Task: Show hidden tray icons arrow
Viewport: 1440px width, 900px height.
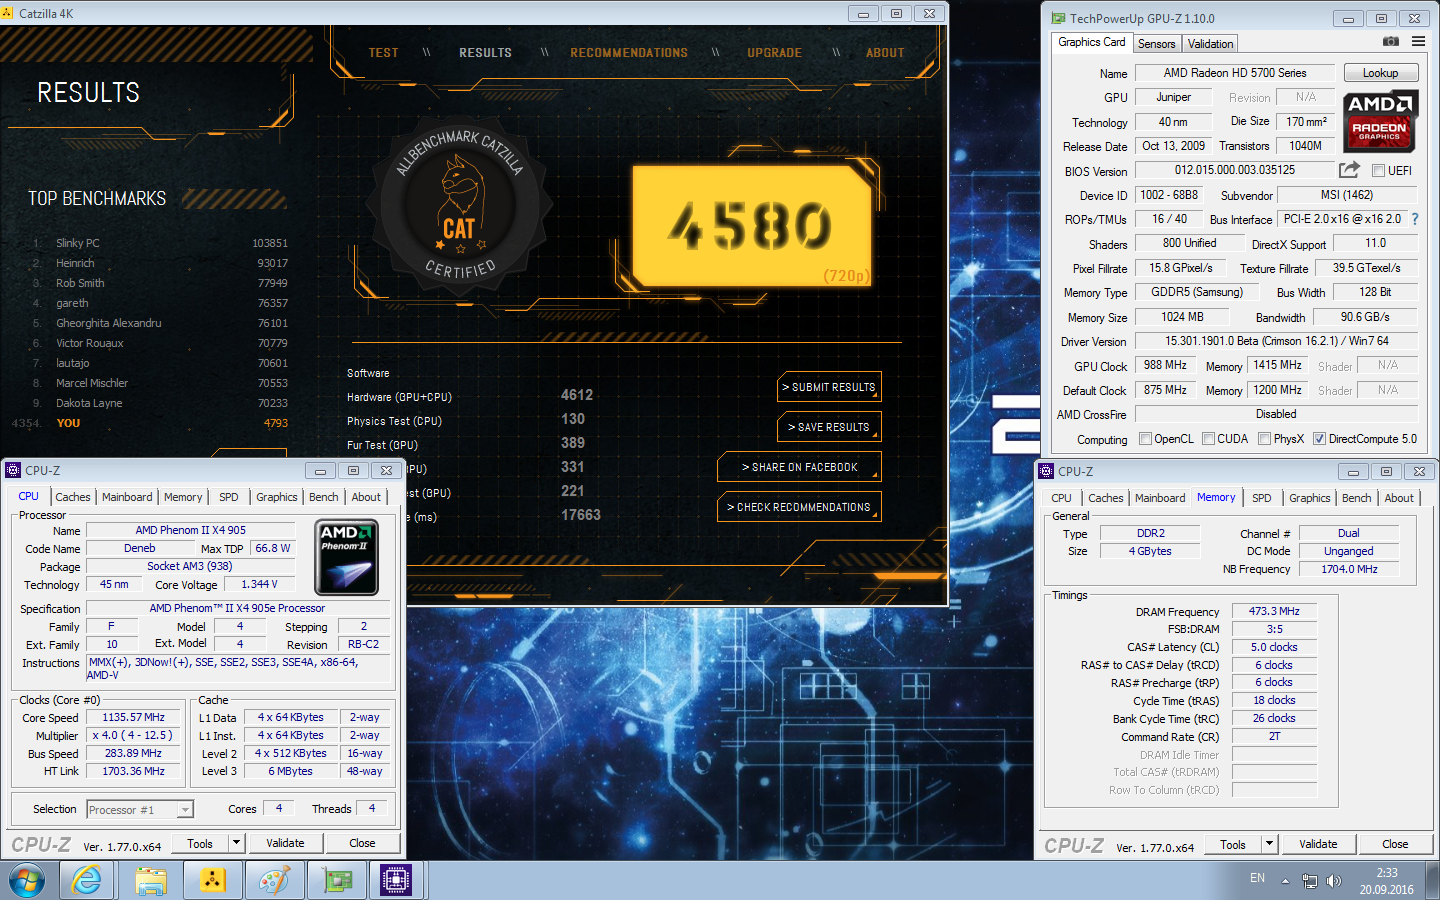Action: [1285, 881]
